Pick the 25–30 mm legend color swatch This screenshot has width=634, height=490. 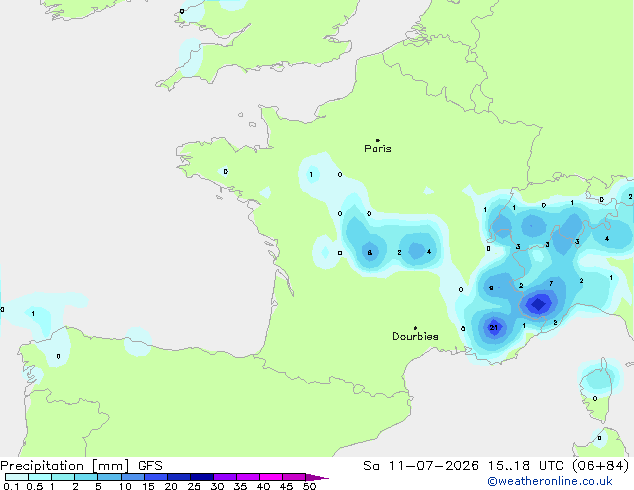(202, 477)
